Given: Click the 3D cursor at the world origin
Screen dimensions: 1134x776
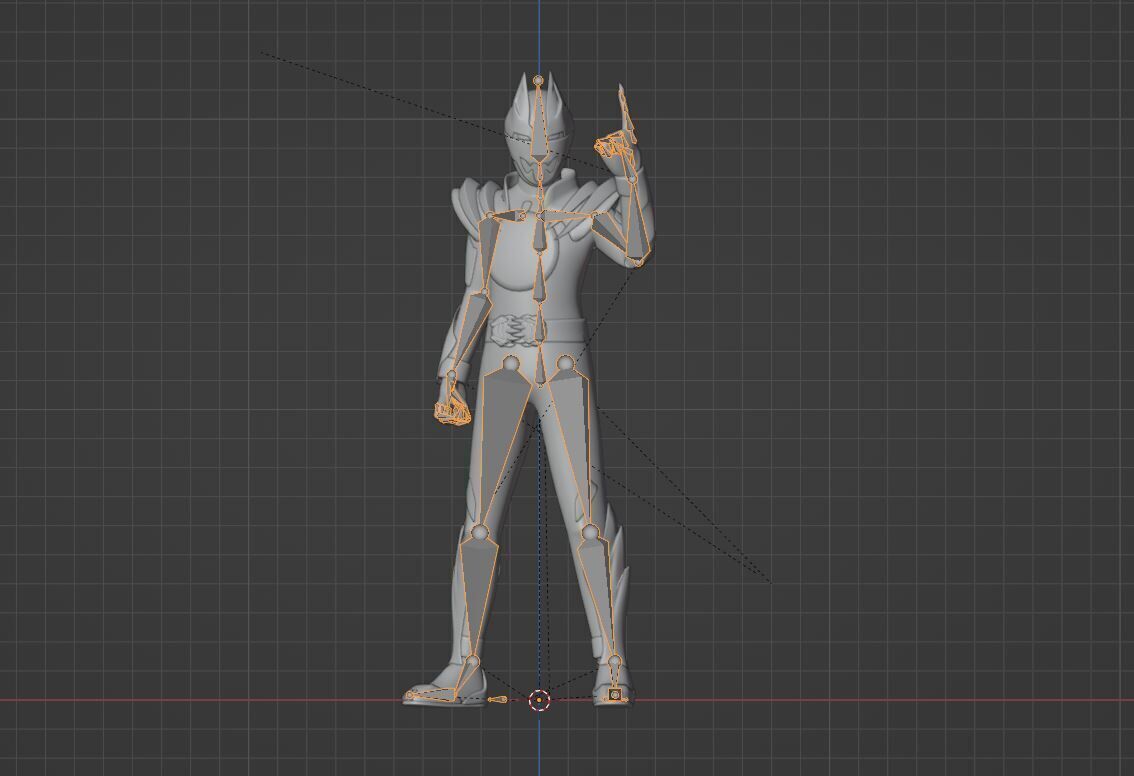Looking at the screenshot, I should pos(540,700).
